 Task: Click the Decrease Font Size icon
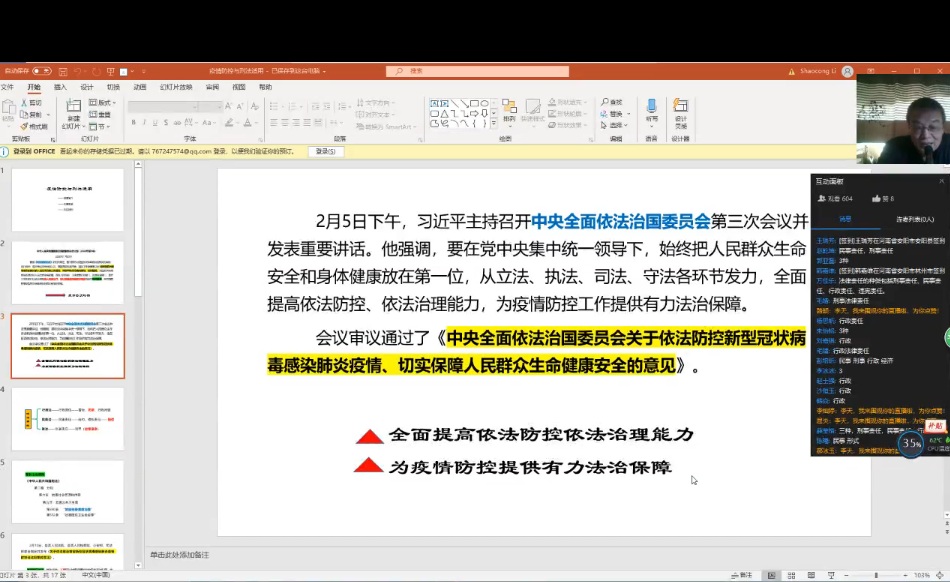241,107
